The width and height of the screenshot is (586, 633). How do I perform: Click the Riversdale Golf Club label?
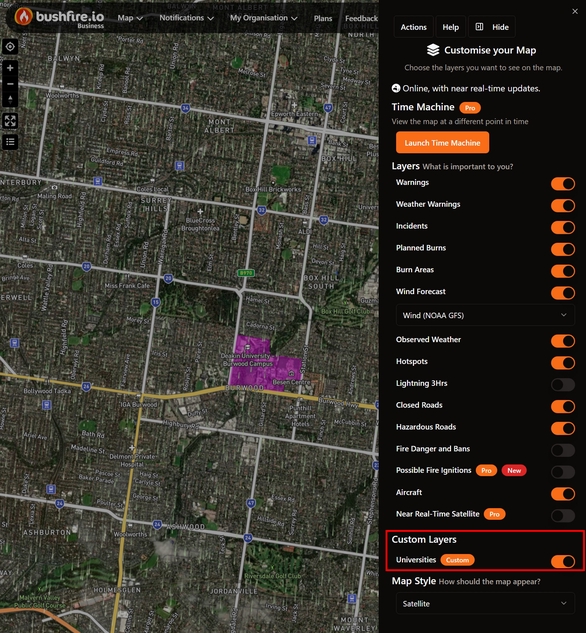(x=272, y=576)
